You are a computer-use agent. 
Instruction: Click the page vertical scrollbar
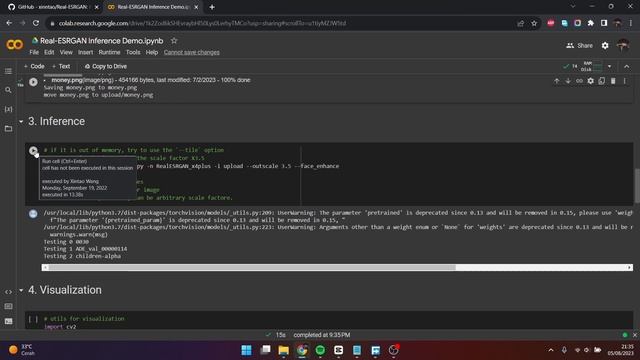637,186
